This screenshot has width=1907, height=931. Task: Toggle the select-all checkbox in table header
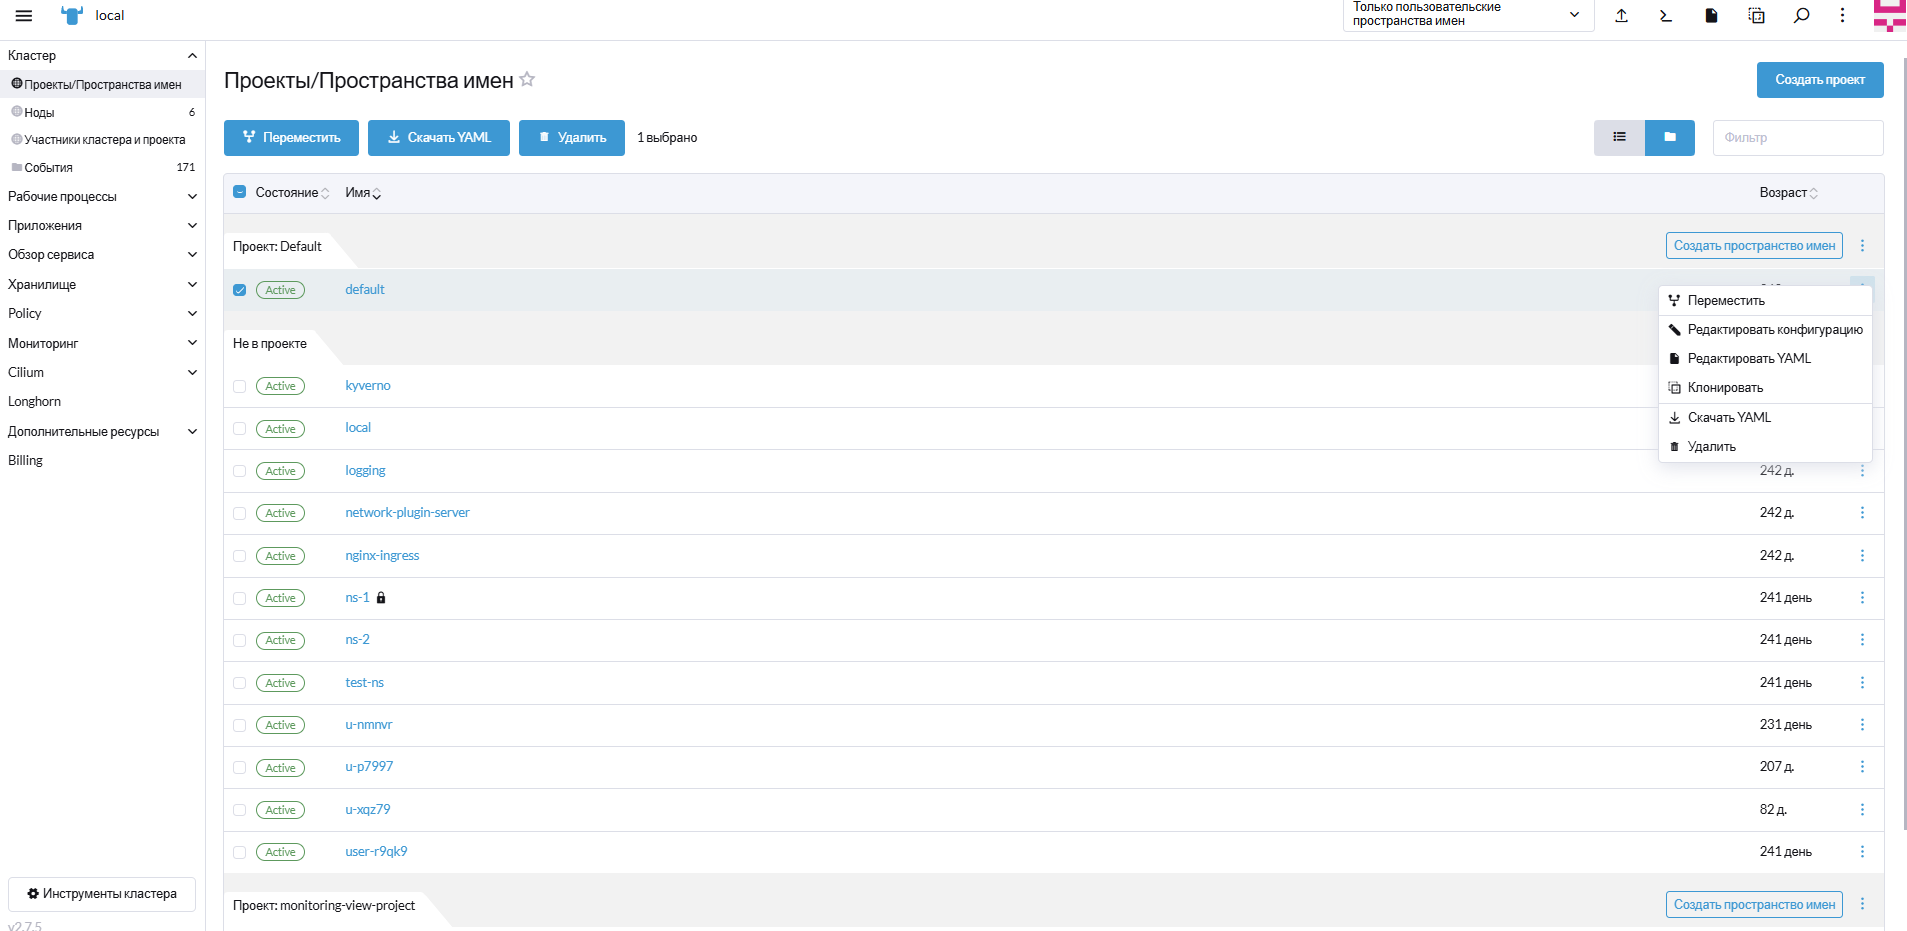(x=240, y=192)
